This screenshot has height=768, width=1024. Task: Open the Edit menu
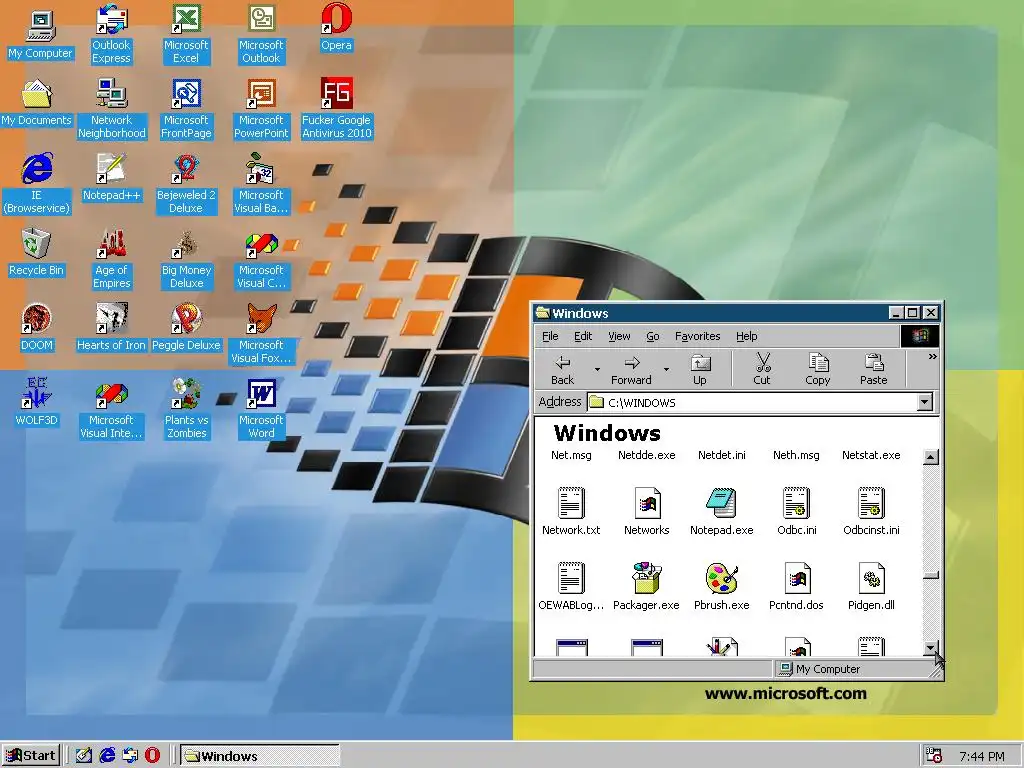pyautogui.click(x=583, y=336)
